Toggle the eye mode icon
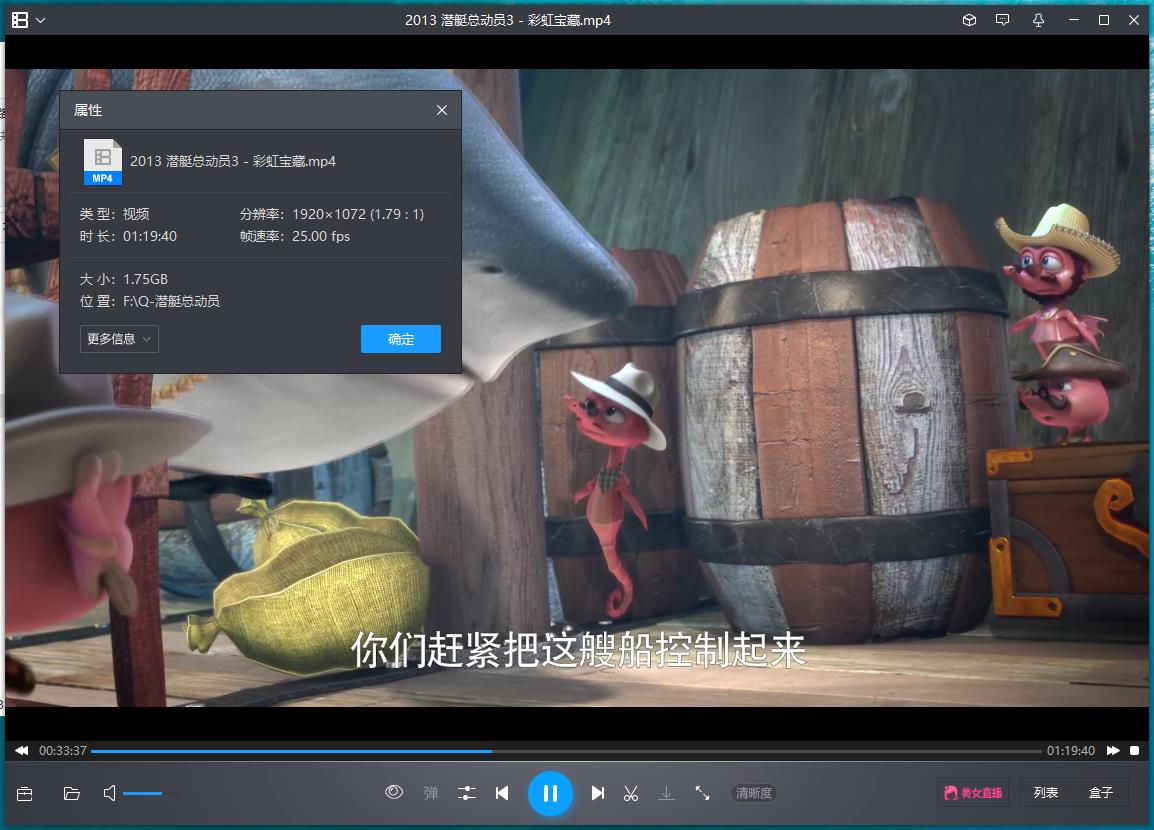1154x830 pixels. point(394,792)
